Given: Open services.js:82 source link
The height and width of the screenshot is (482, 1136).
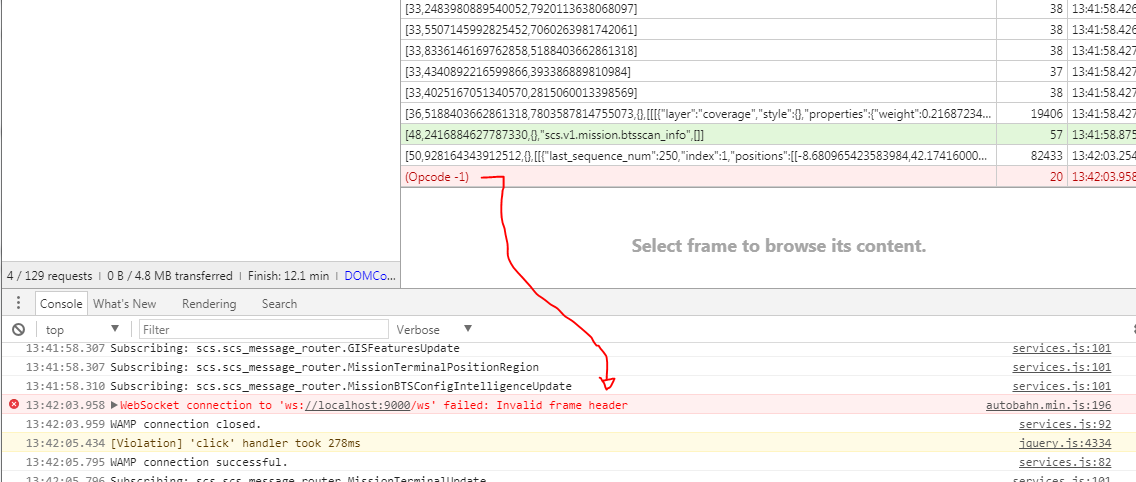Looking at the screenshot, I should point(1065,462).
